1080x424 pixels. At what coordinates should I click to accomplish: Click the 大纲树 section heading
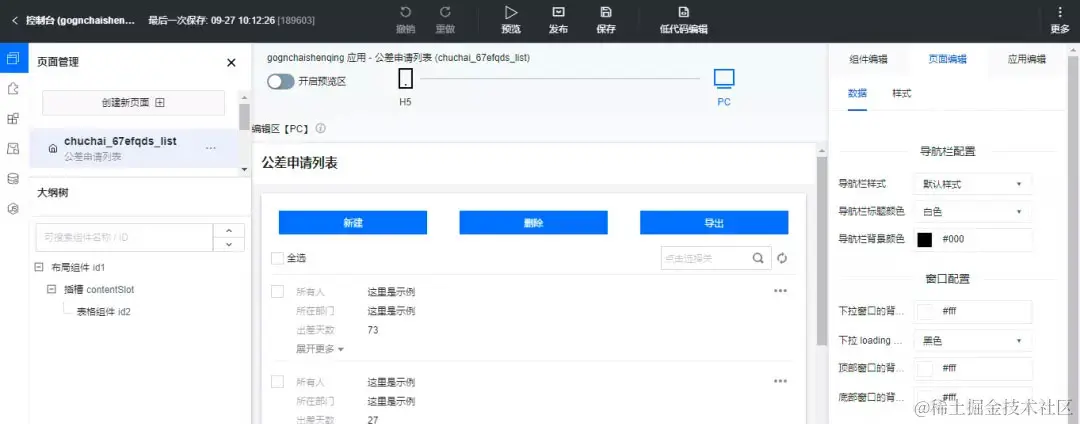tap(52, 193)
